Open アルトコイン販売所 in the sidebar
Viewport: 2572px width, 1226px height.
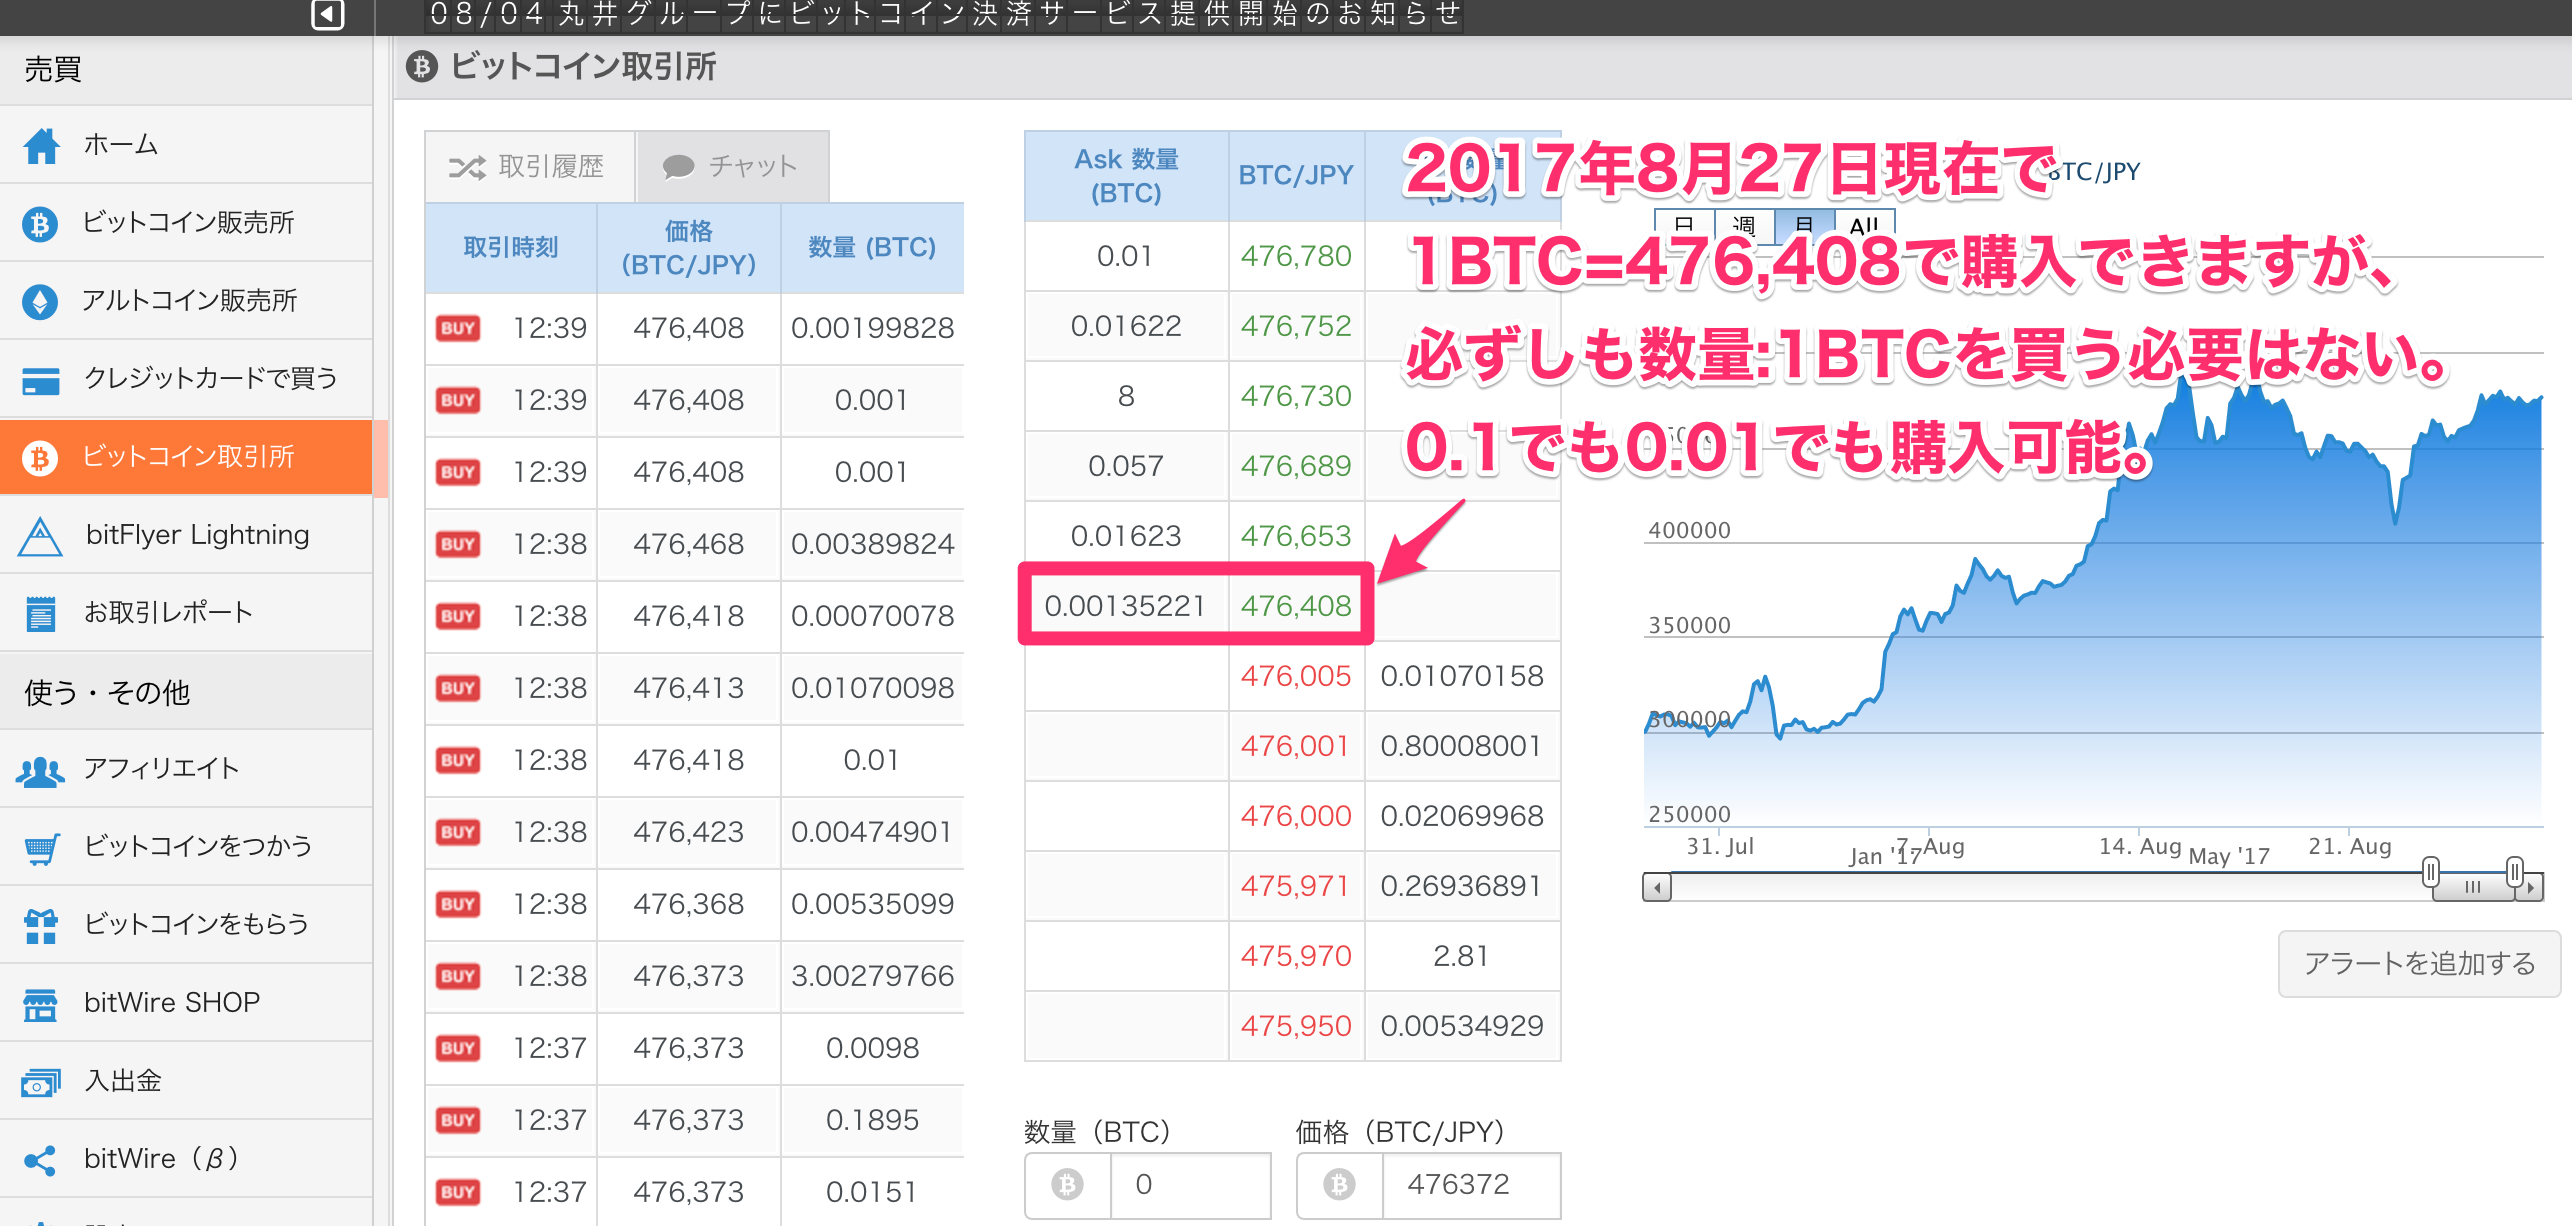[x=186, y=301]
